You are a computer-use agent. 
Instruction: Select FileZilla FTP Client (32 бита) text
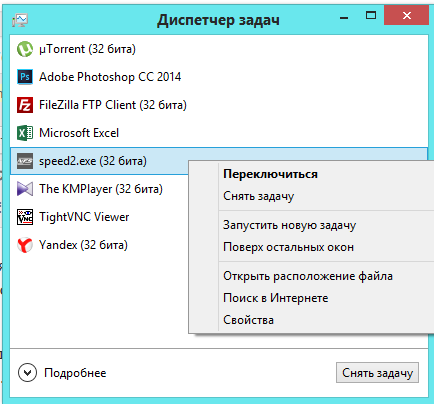pyautogui.click(x=113, y=105)
